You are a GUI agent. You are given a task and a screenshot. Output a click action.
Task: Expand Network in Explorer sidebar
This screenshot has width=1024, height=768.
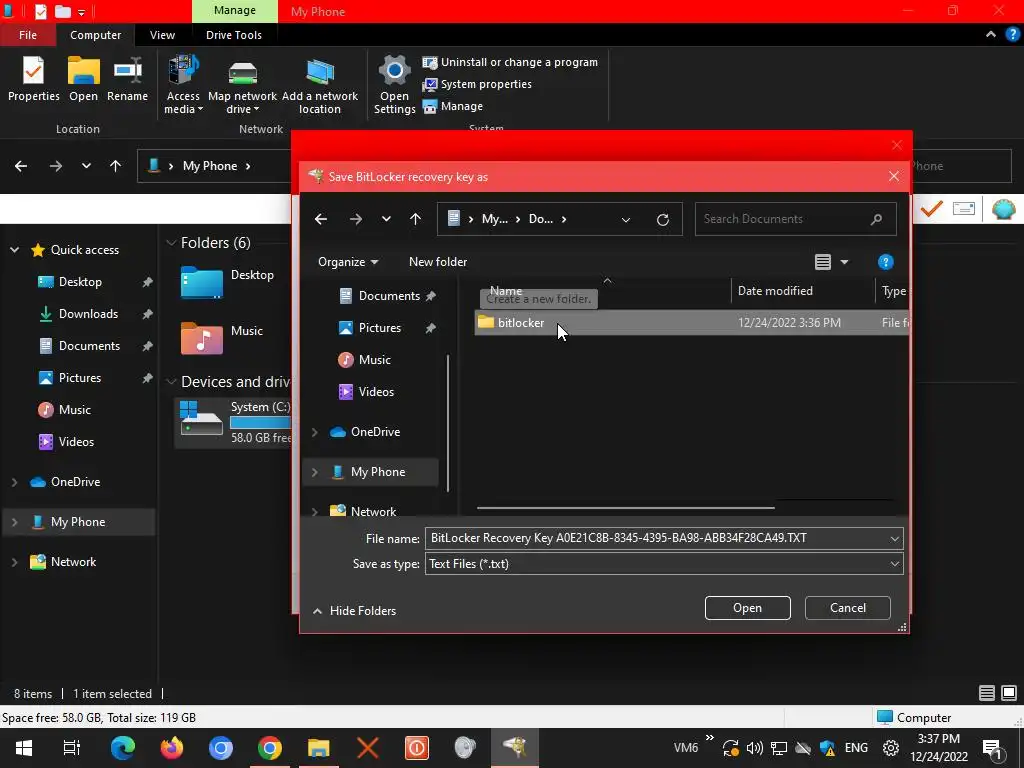coord(14,562)
